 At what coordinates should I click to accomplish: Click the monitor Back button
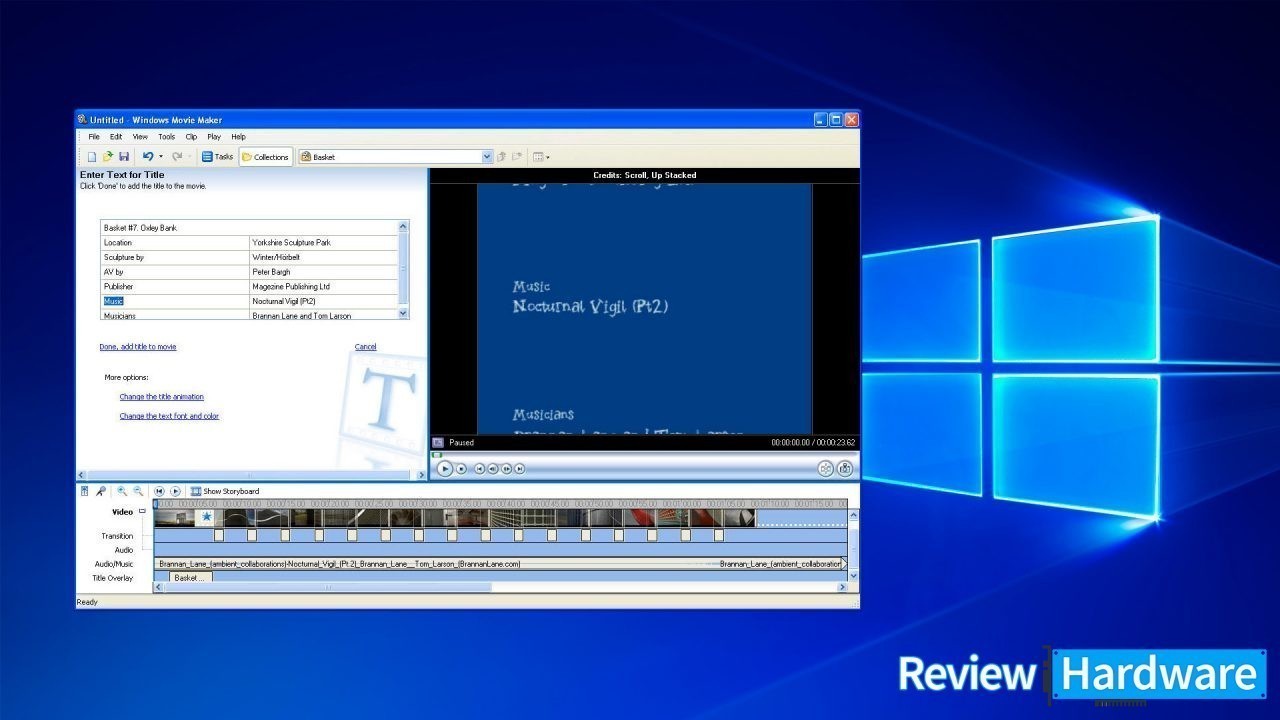point(479,468)
